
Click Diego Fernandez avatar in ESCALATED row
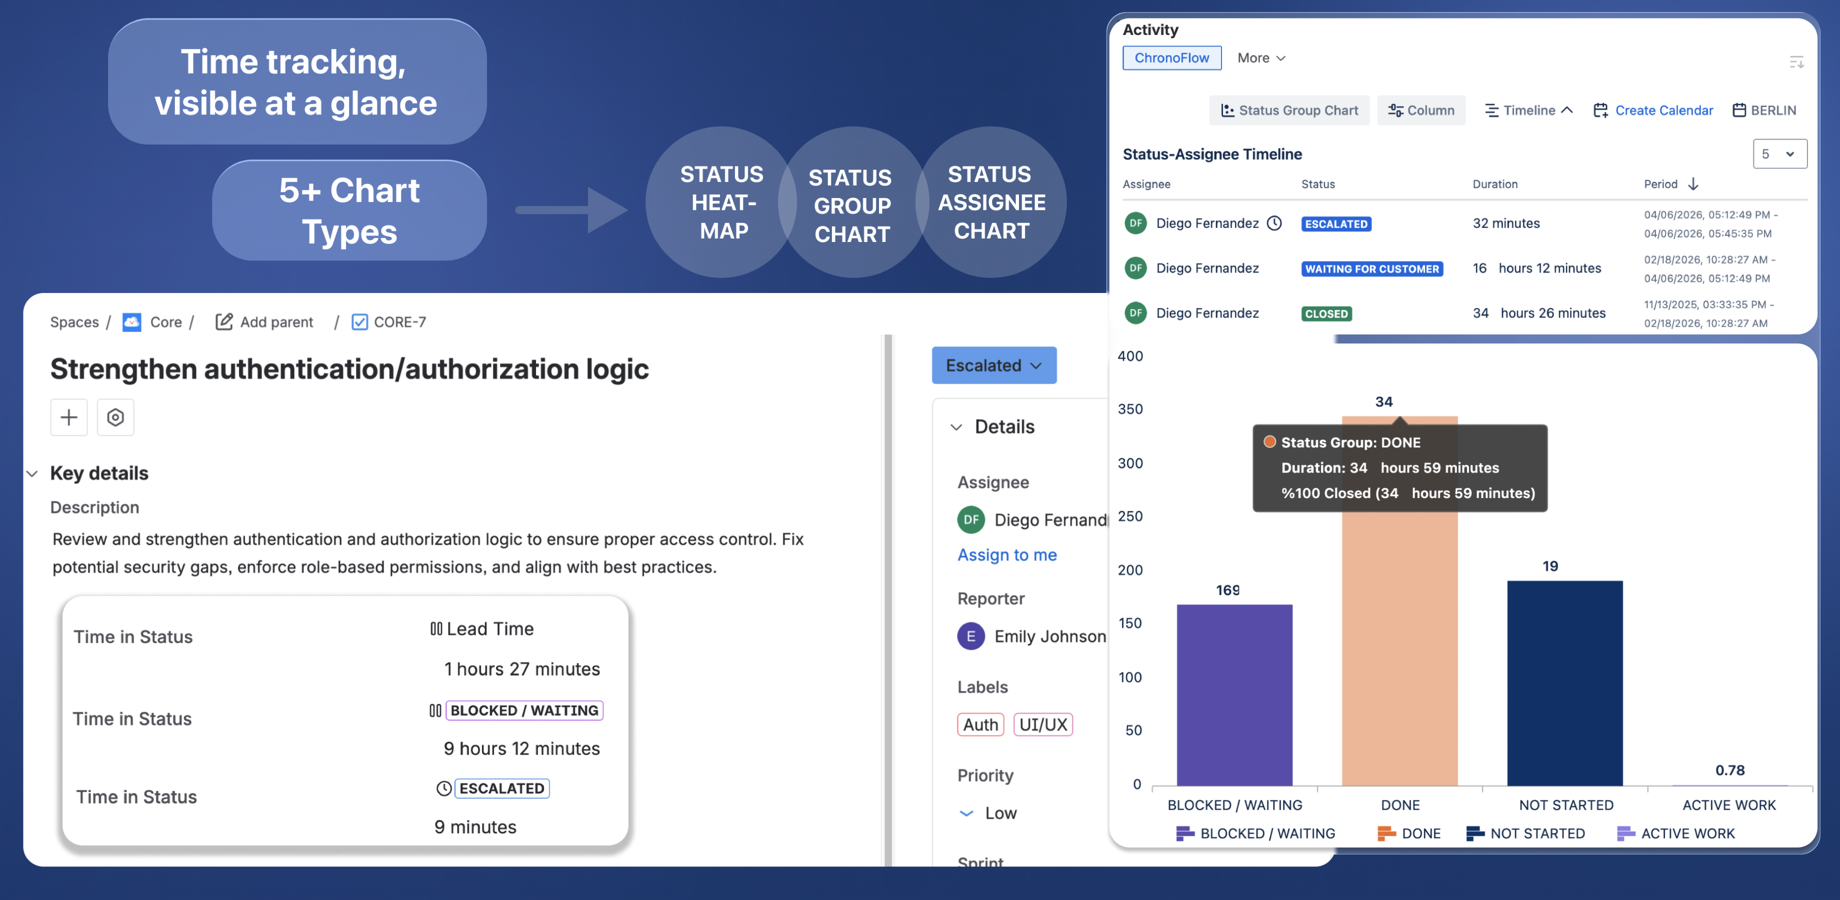(x=1135, y=223)
